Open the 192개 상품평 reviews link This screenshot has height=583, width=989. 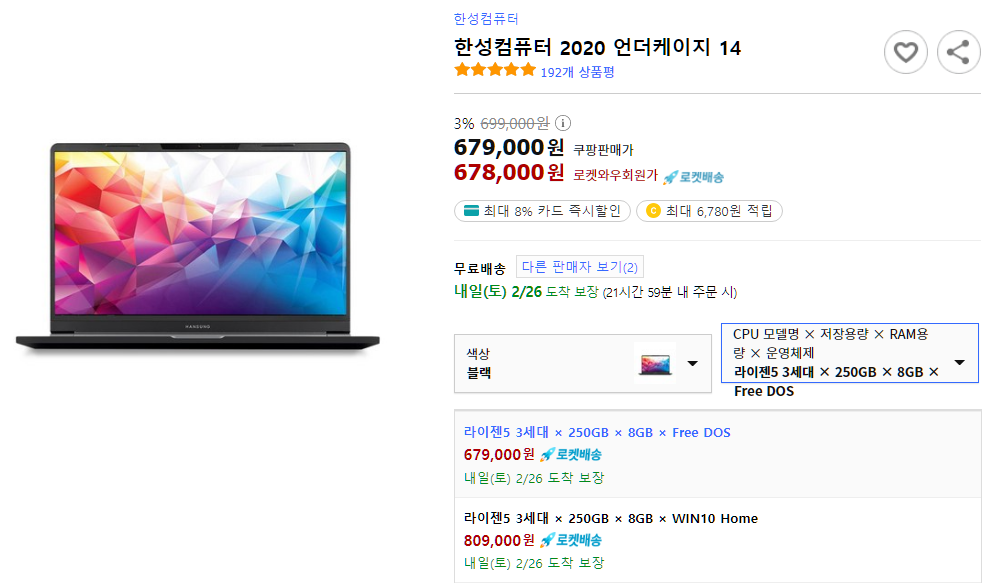[x=577, y=72]
